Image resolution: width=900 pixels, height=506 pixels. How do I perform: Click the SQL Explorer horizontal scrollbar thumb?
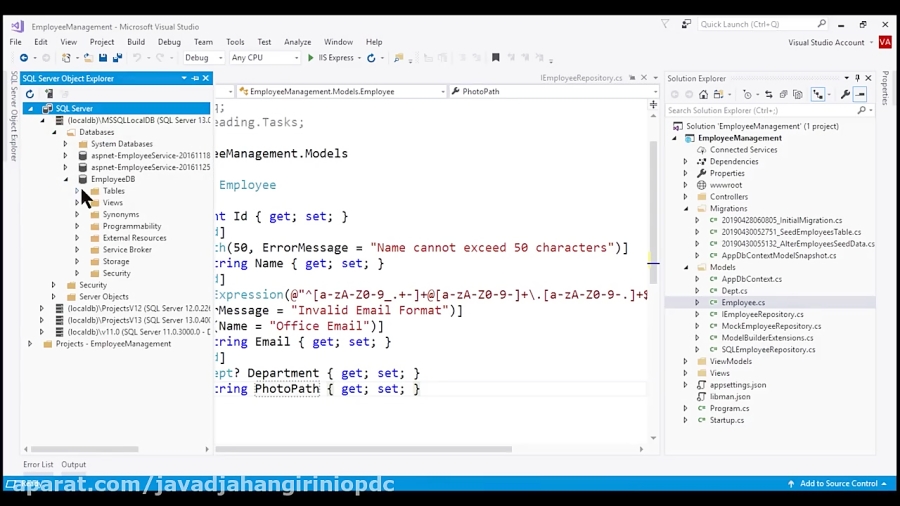[84, 449]
